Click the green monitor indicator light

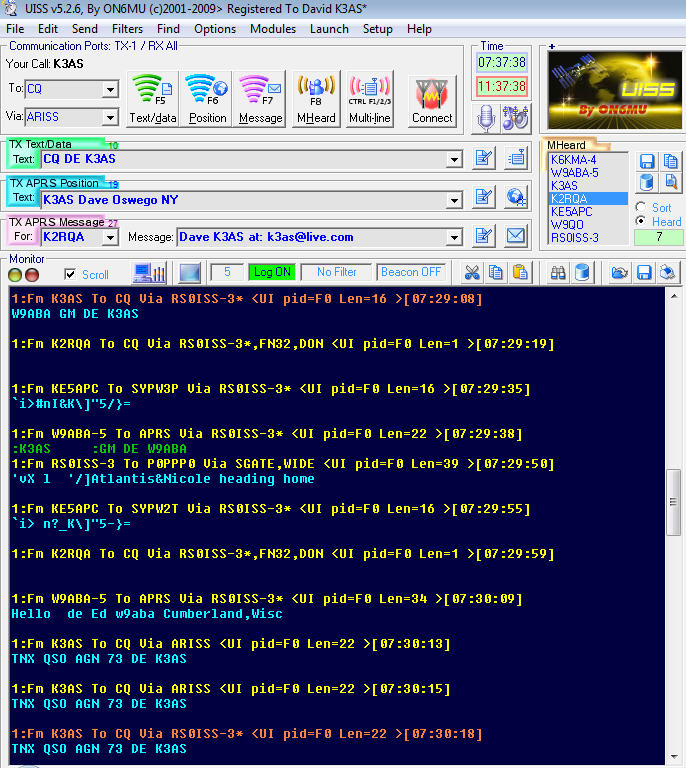[15, 275]
